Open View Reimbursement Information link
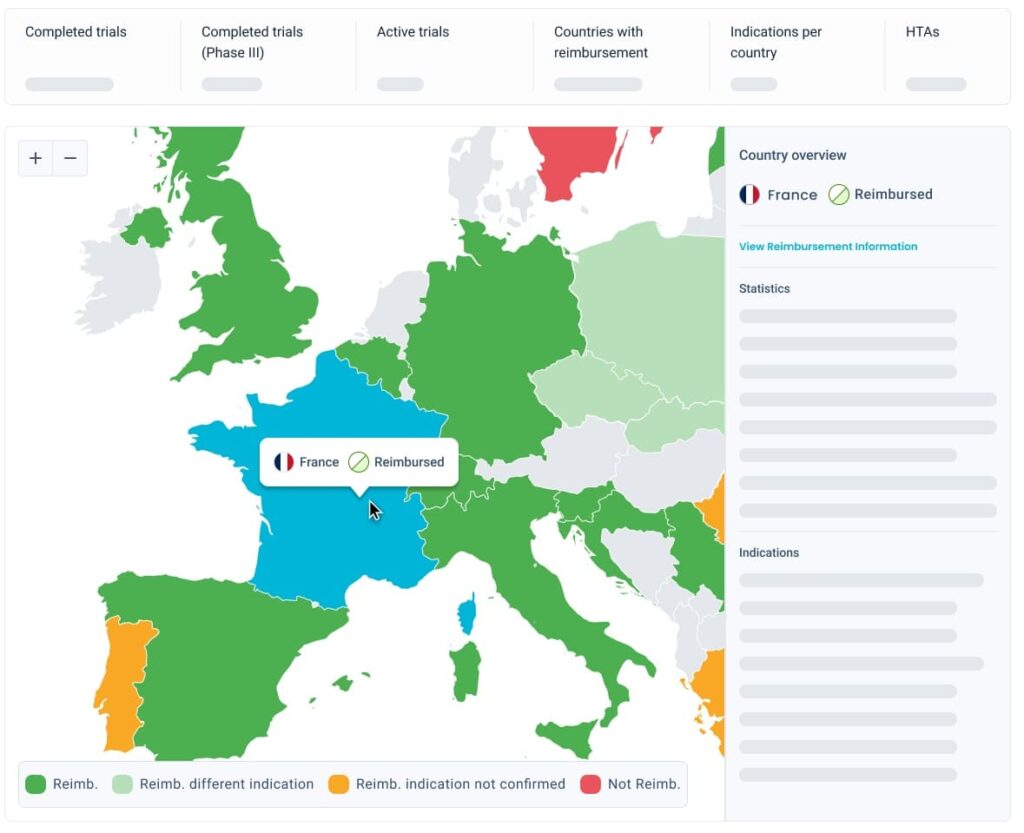Screen dimensions: 1024x833 (x=827, y=247)
